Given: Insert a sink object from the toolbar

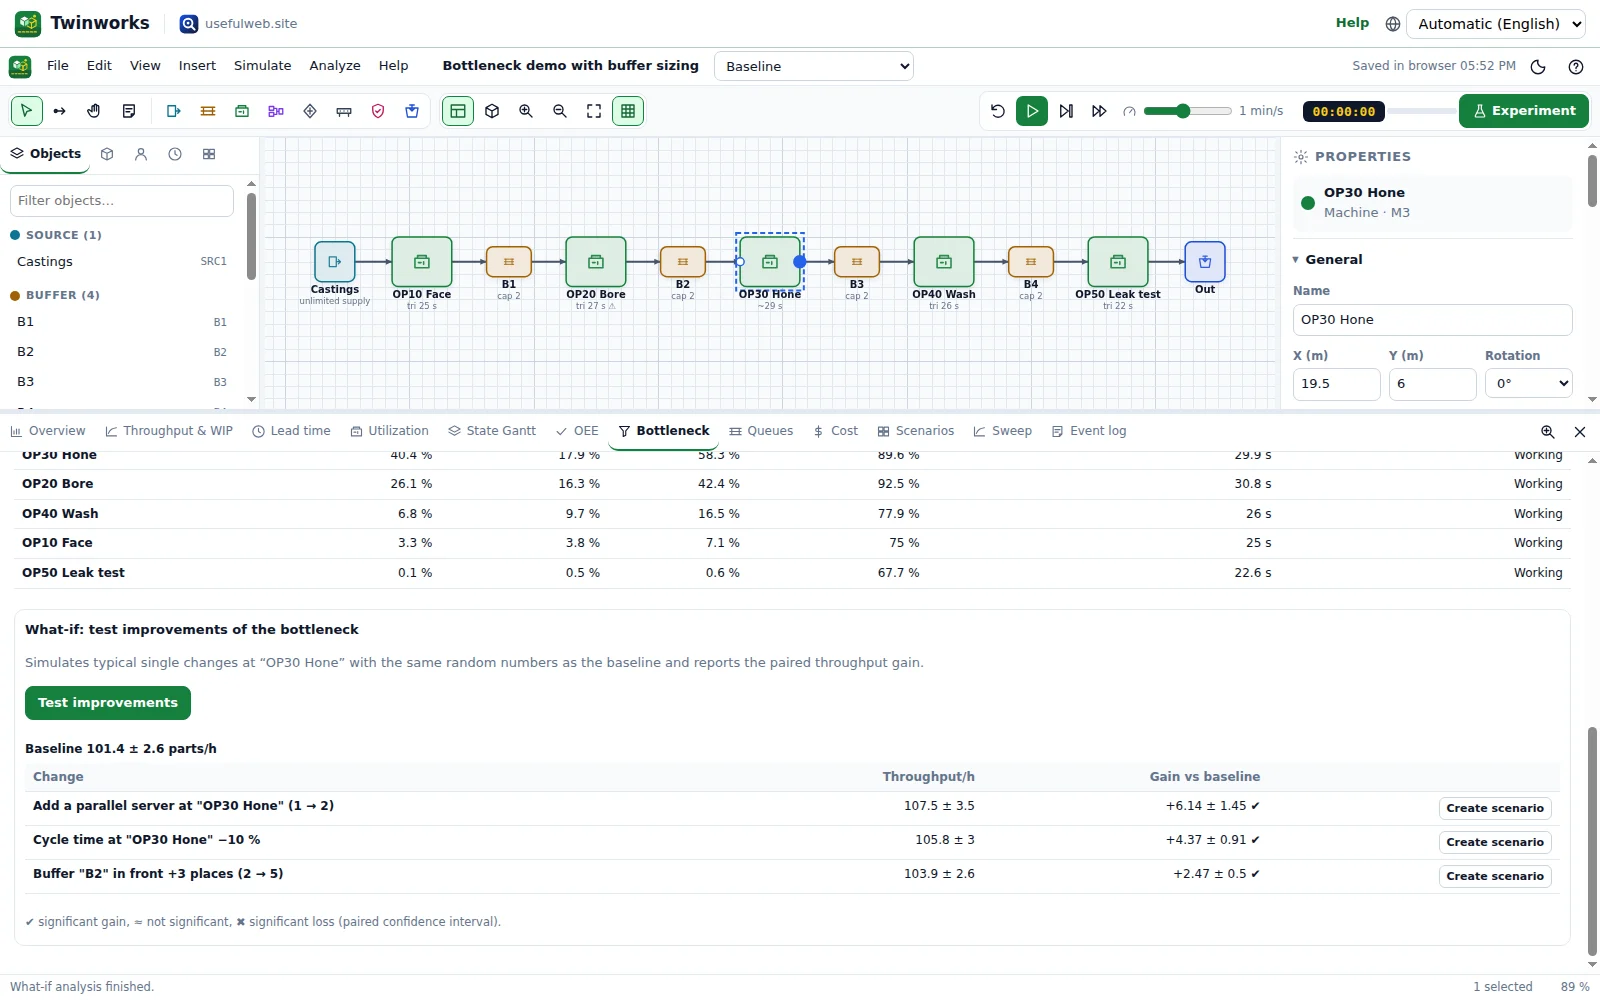Looking at the screenshot, I should (x=412, y=111).
